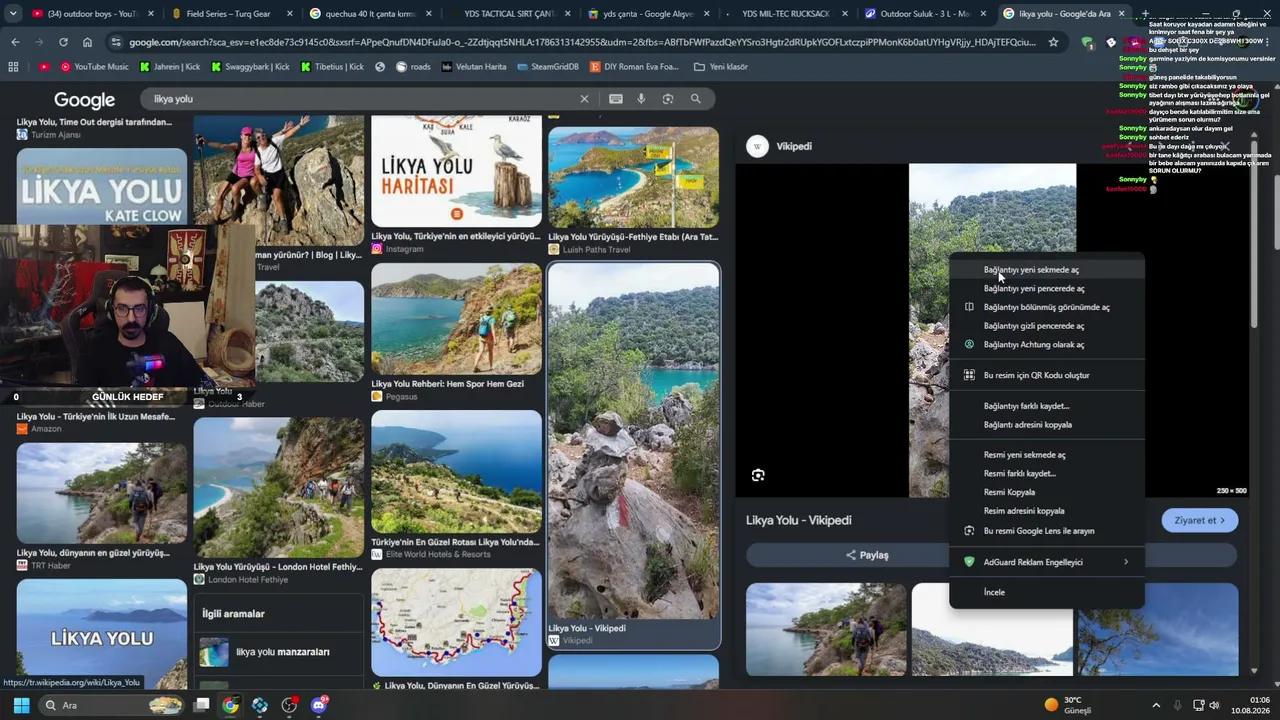Open the Chrome apps grid in bookmarks bar
Image resolution: width=1280 pixels, height=720 pixels.
[x=13, y=67]
